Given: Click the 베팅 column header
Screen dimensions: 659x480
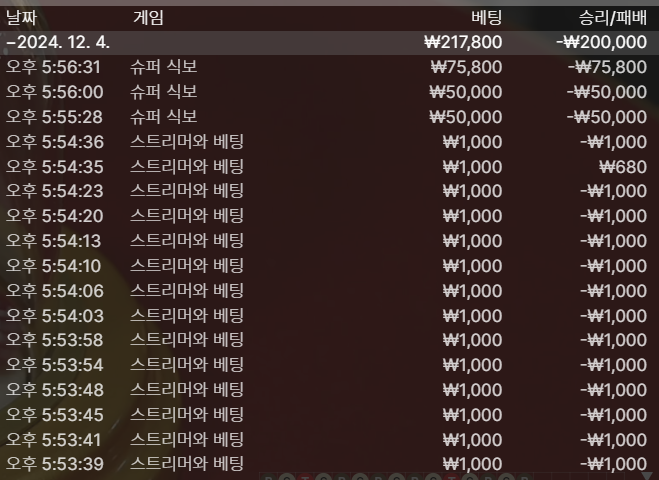Looking at the screenshot, I should (486, 18).
